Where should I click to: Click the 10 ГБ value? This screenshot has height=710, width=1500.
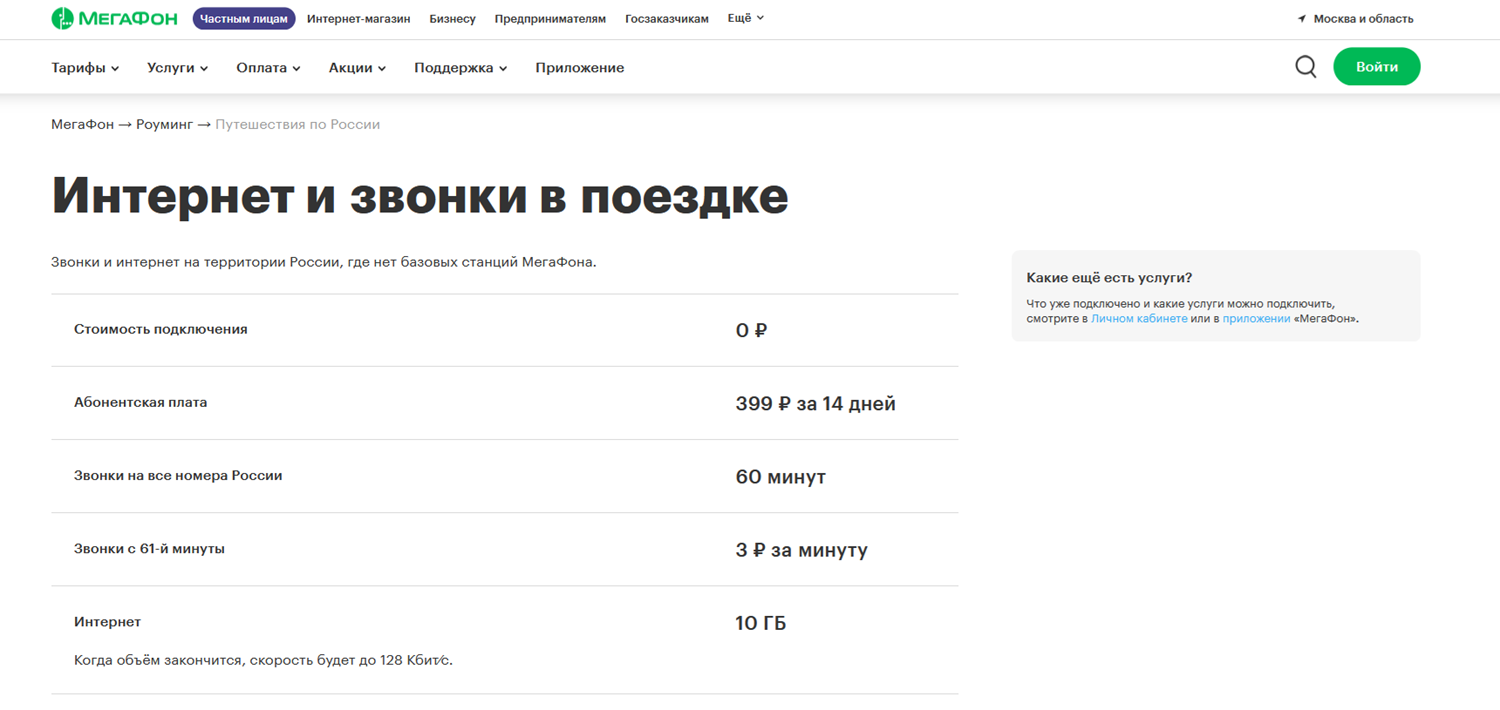[x=761, y=623]
